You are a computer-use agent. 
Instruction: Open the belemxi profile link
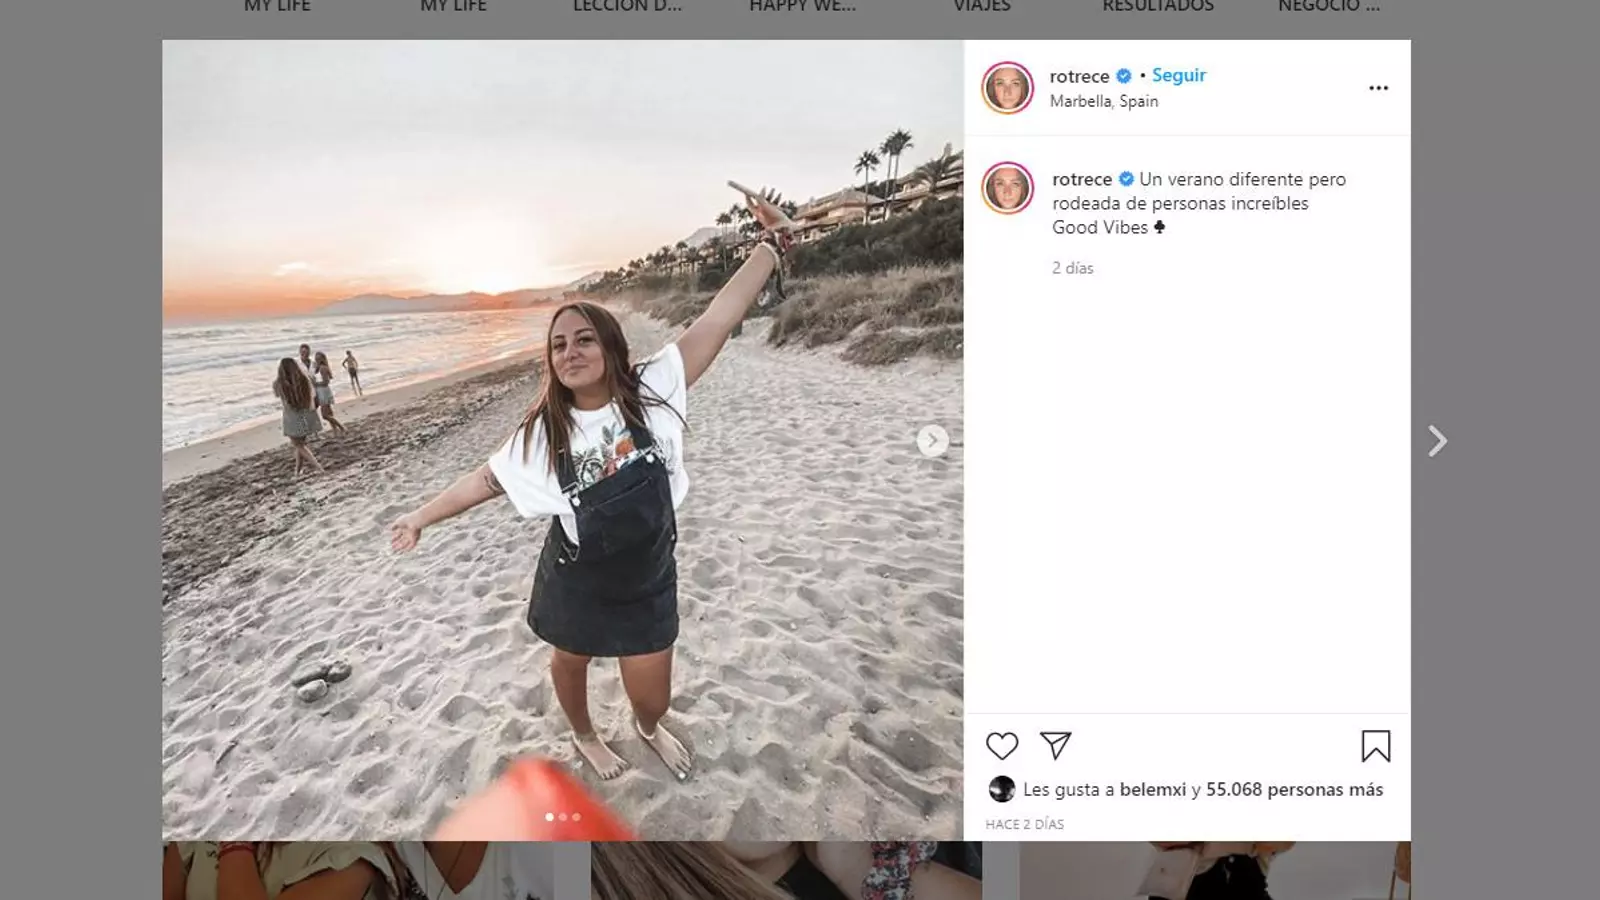click(x=1152, y=790)
